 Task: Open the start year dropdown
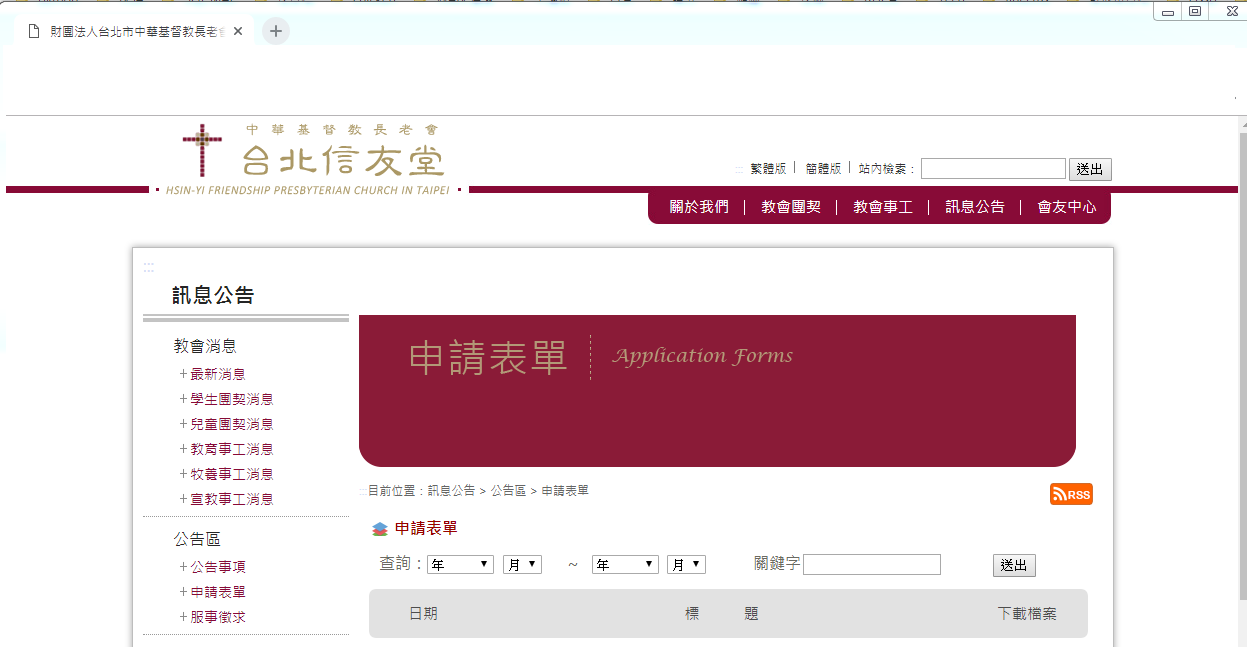(x=460, y=565)
